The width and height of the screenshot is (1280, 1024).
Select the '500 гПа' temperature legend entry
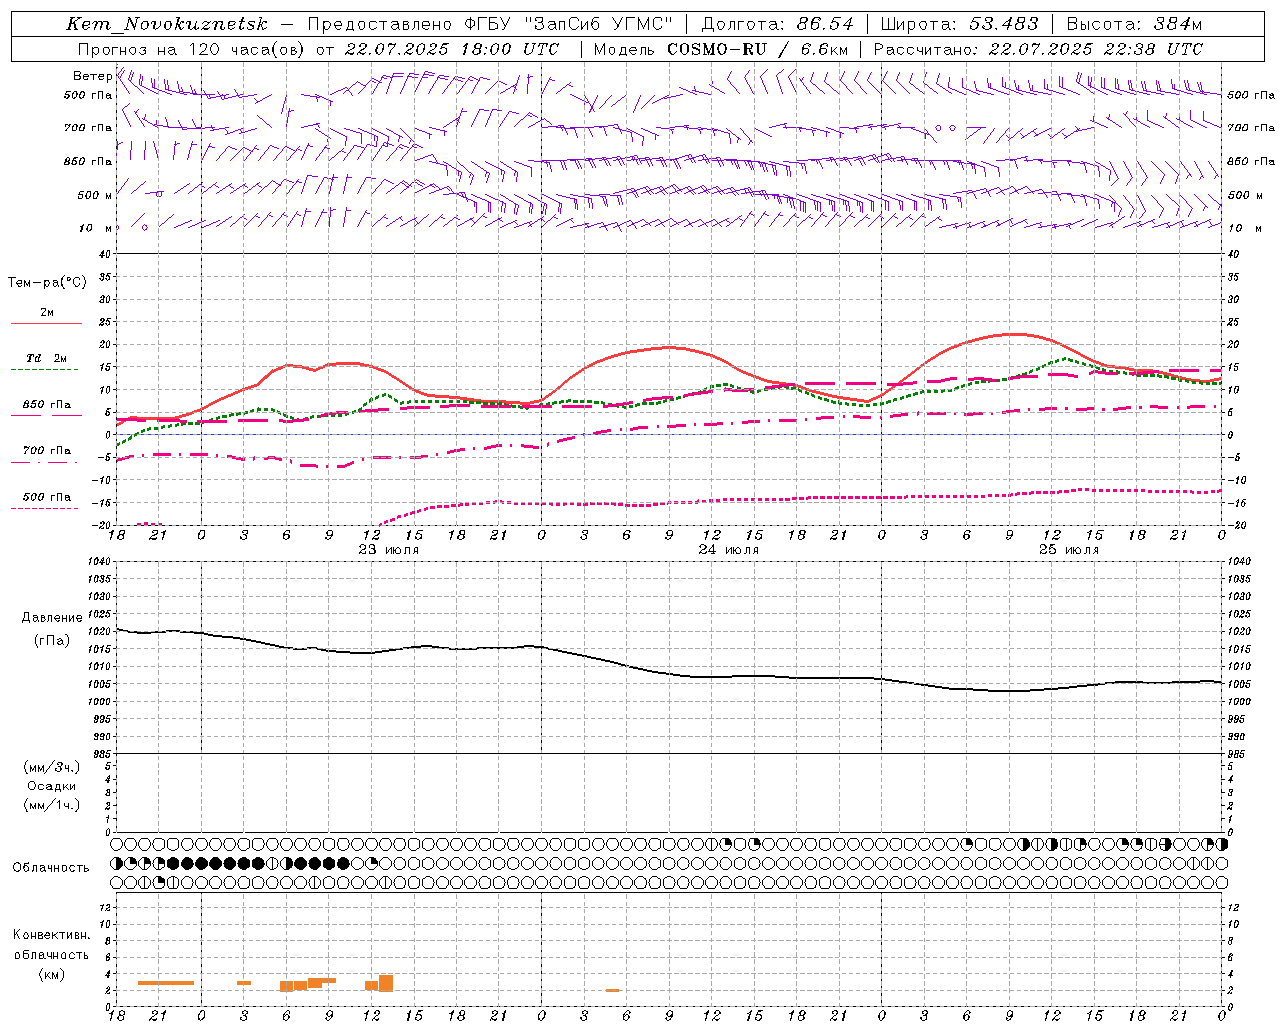coord(47,497)
